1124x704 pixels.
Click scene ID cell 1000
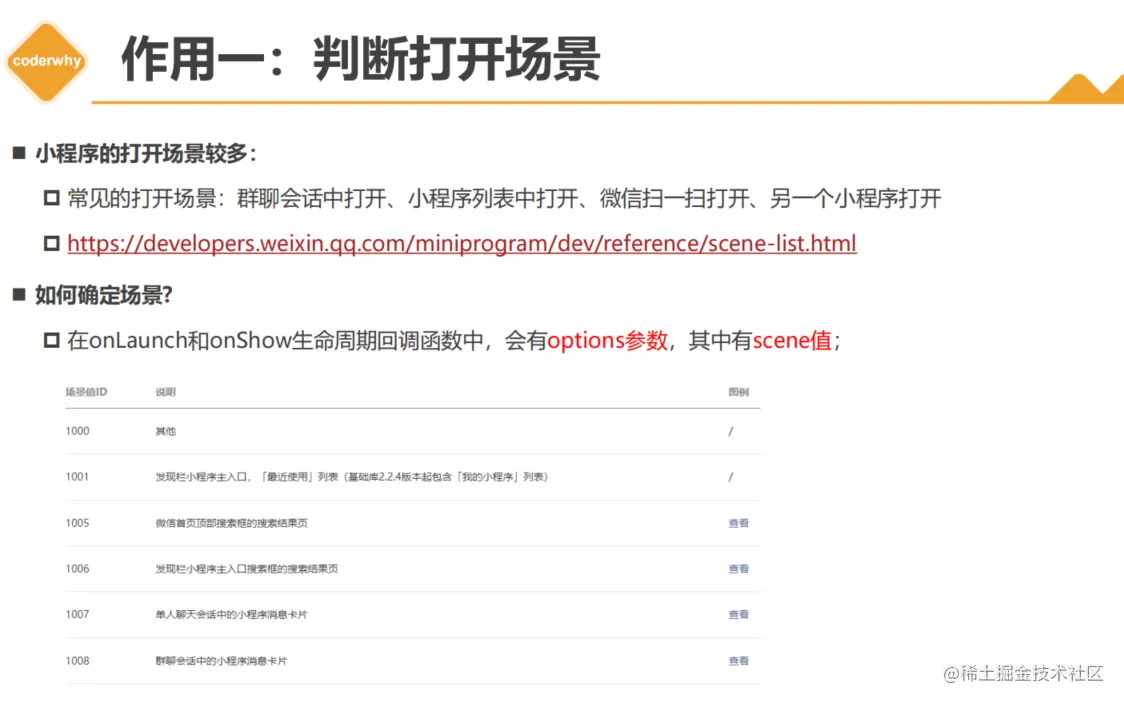77,432
